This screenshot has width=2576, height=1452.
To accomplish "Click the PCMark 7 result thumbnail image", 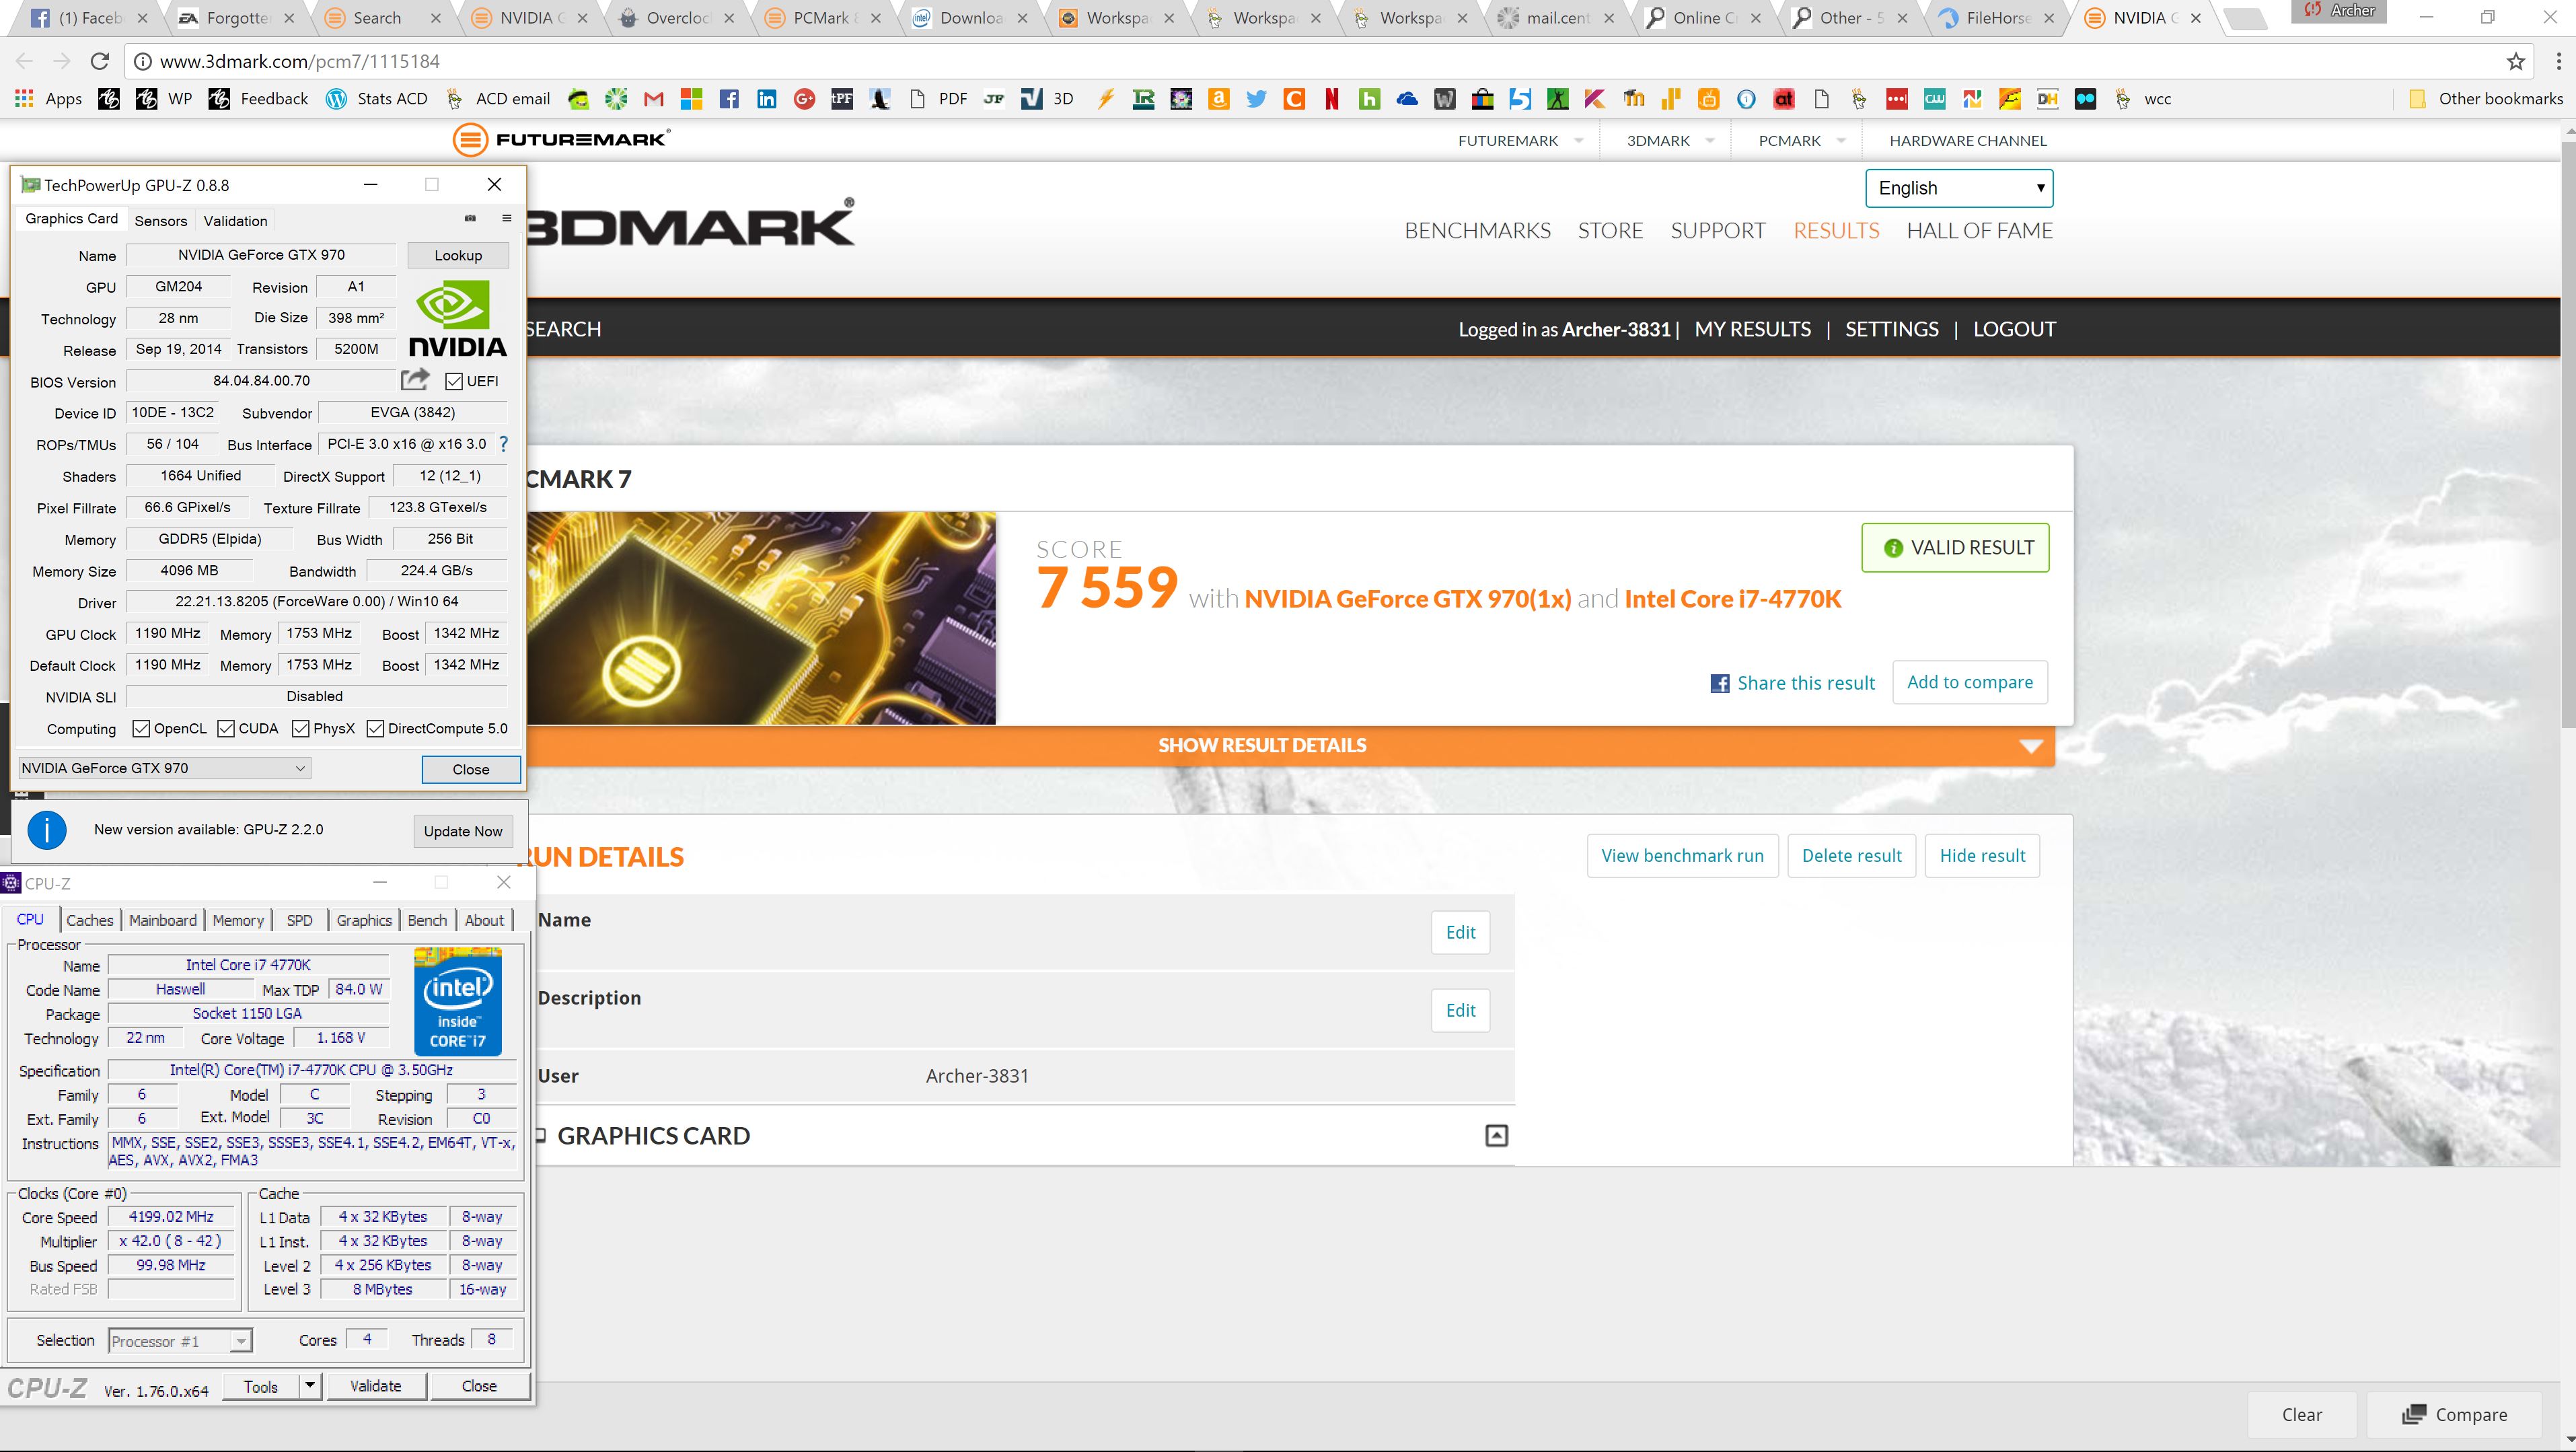I will tap(761, 618).
